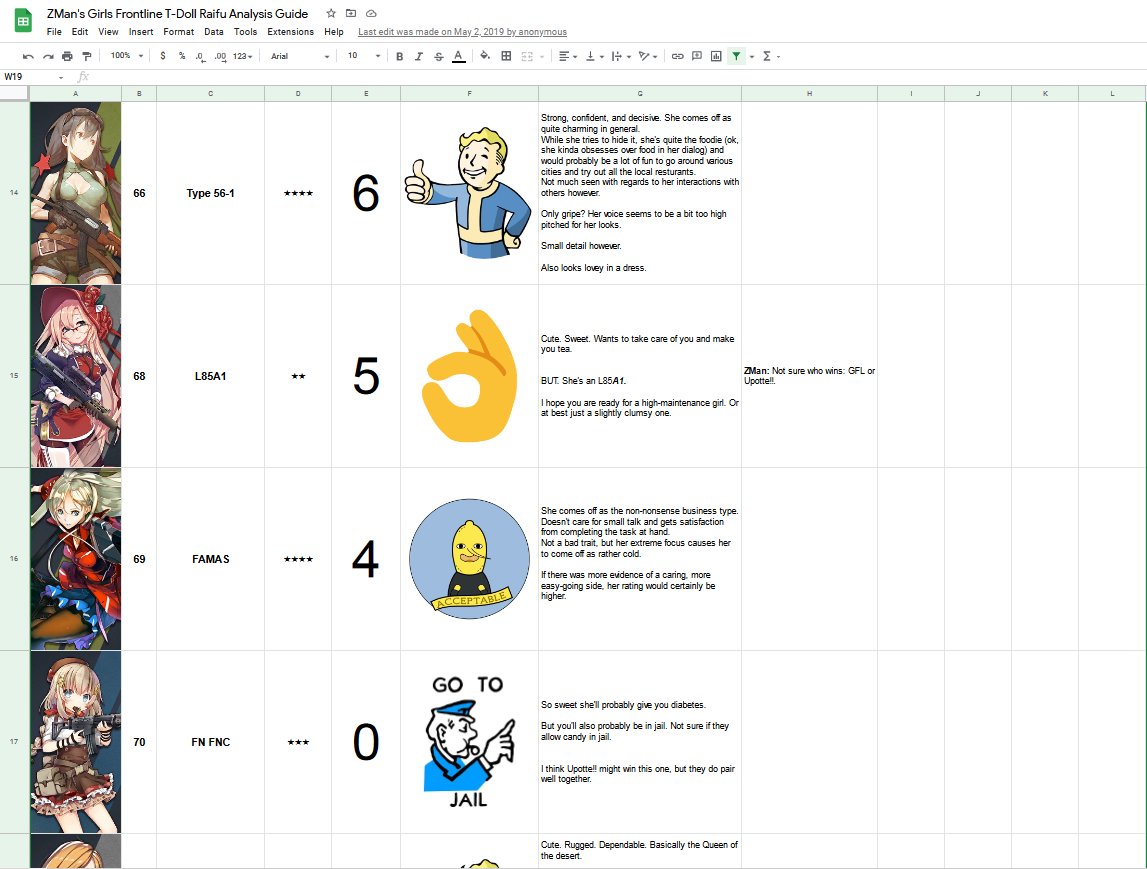Click the Go To Jail image

[x=468, y=742]
